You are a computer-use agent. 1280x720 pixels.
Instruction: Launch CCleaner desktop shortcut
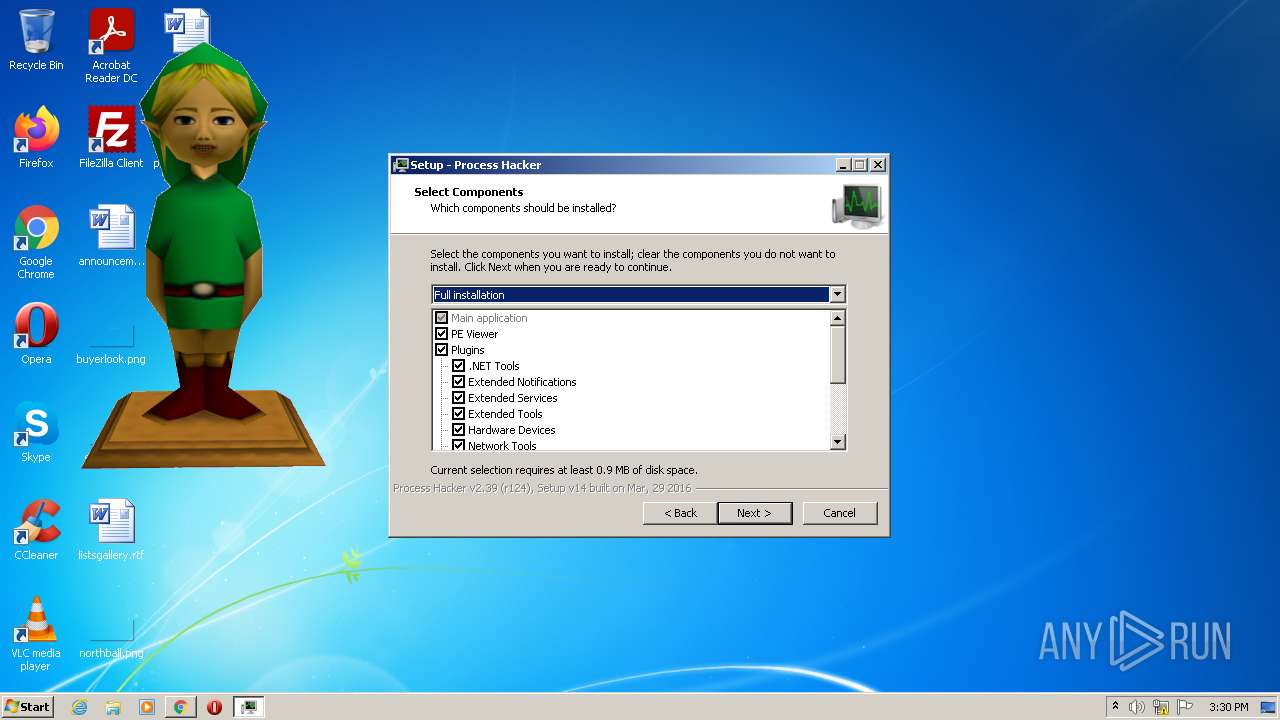click(x=36, y=530)
